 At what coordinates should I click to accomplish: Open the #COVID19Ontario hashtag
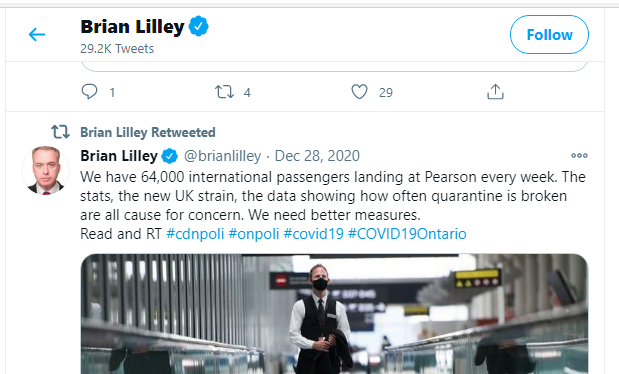click(407, 234)
